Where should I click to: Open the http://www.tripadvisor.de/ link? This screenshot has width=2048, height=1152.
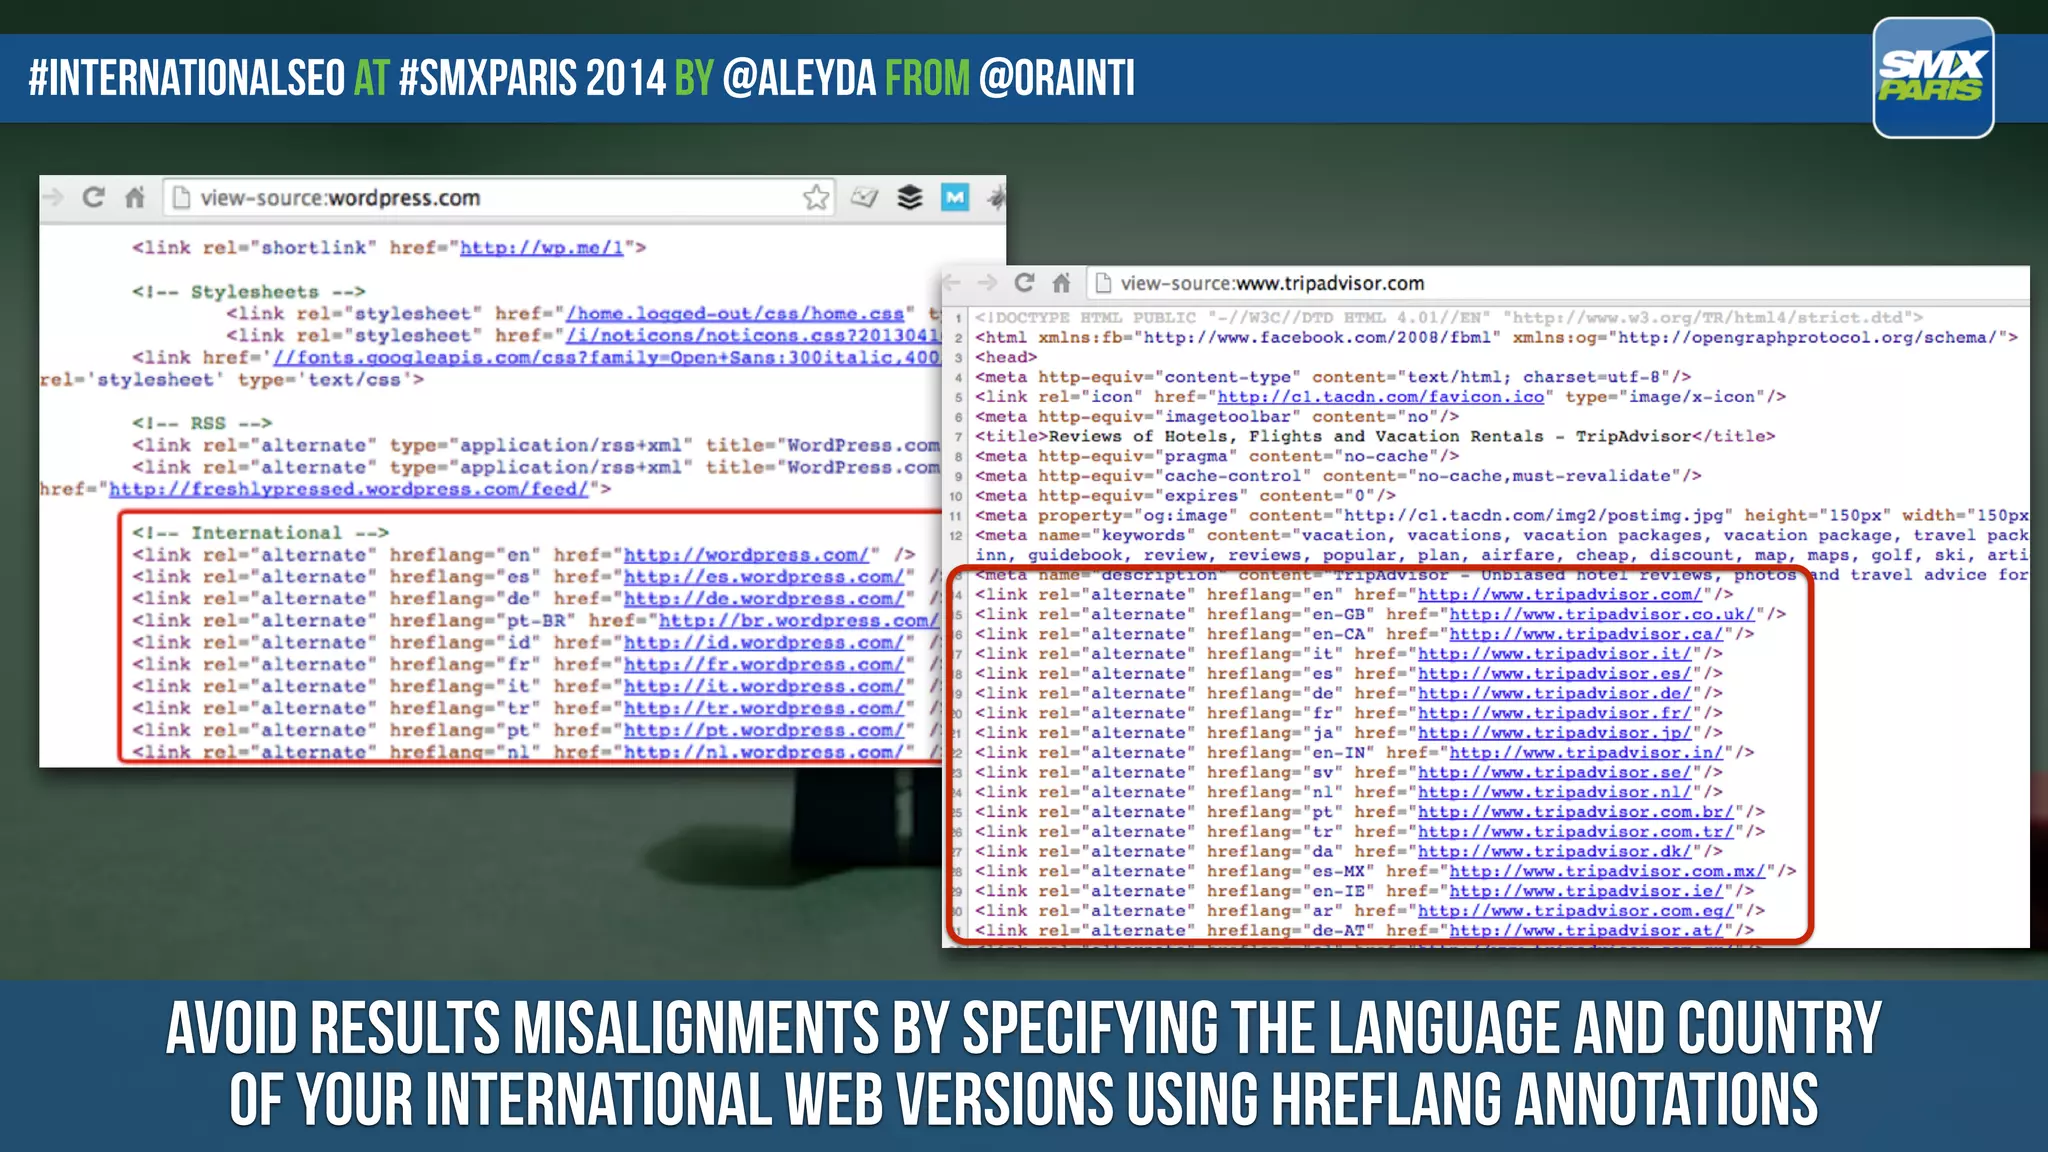click(1554, 694)
